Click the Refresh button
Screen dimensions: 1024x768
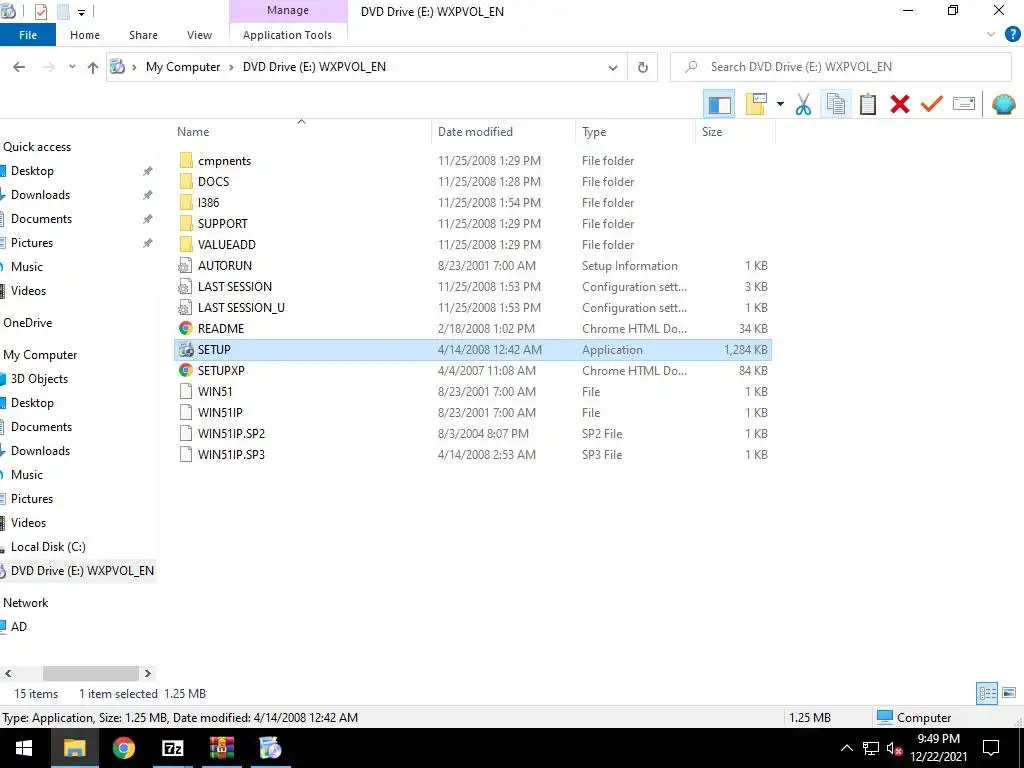coord(643,67)
